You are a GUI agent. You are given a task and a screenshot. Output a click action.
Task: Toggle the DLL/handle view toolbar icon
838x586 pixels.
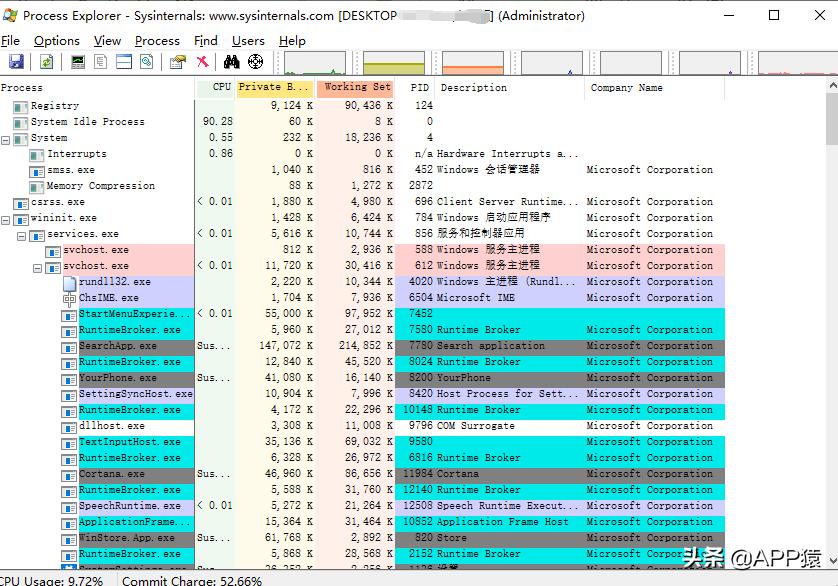coord(147,62)
